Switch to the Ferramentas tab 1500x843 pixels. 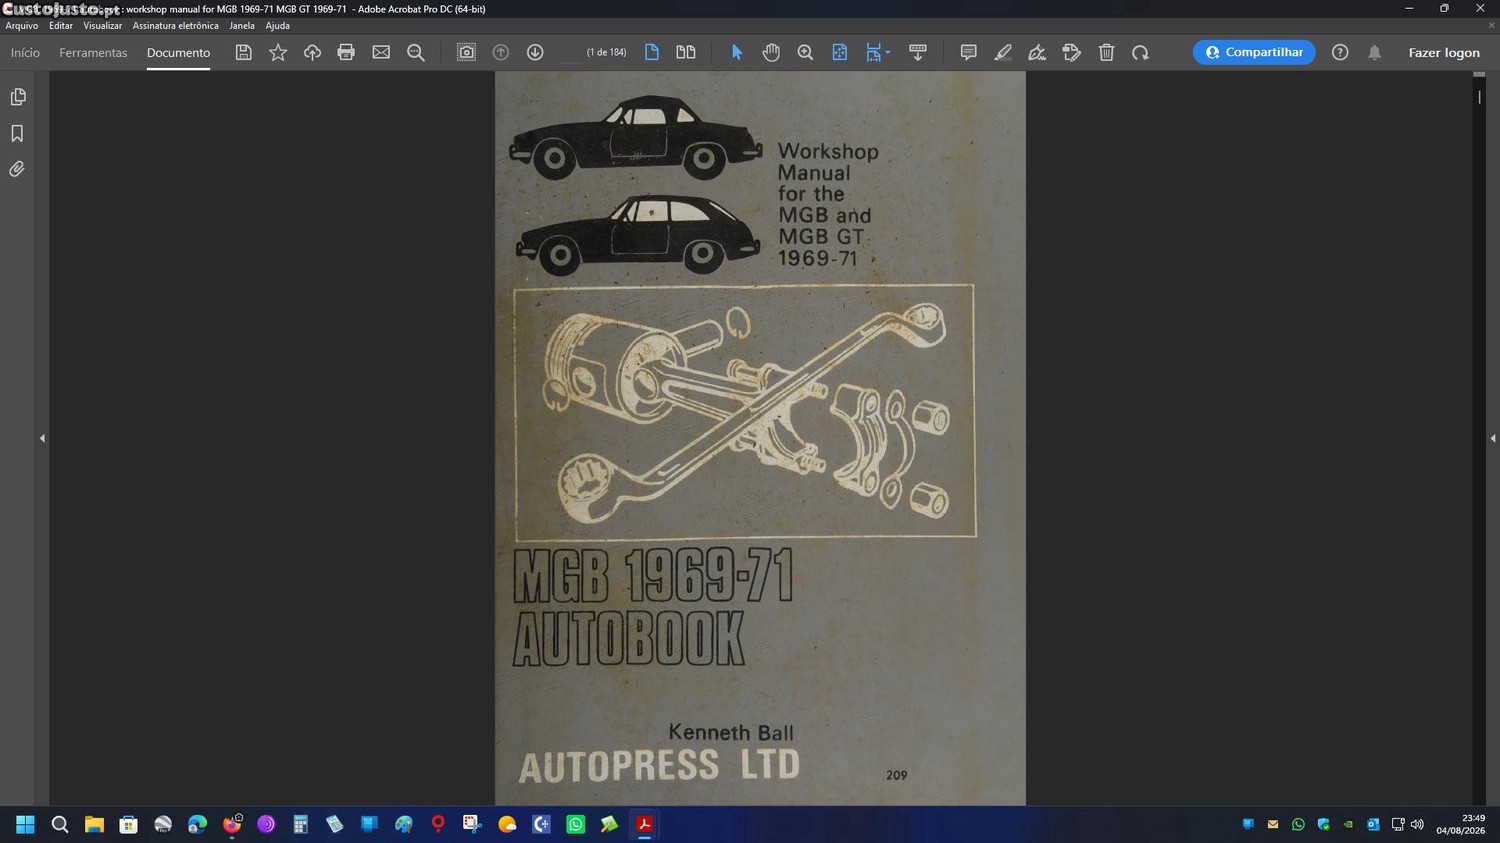(x=93, y=52)
